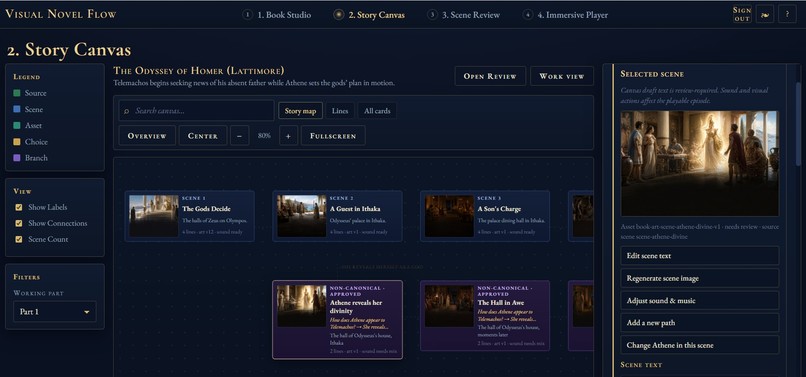Click The Odyssey of Homer (Lattimore) title

tap(198, 70)
